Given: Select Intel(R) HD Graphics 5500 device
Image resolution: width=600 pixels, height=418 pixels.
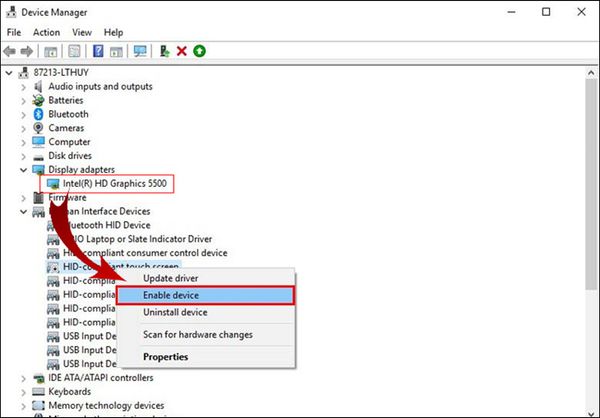Looking at the screenshot, I should [113, 184].
